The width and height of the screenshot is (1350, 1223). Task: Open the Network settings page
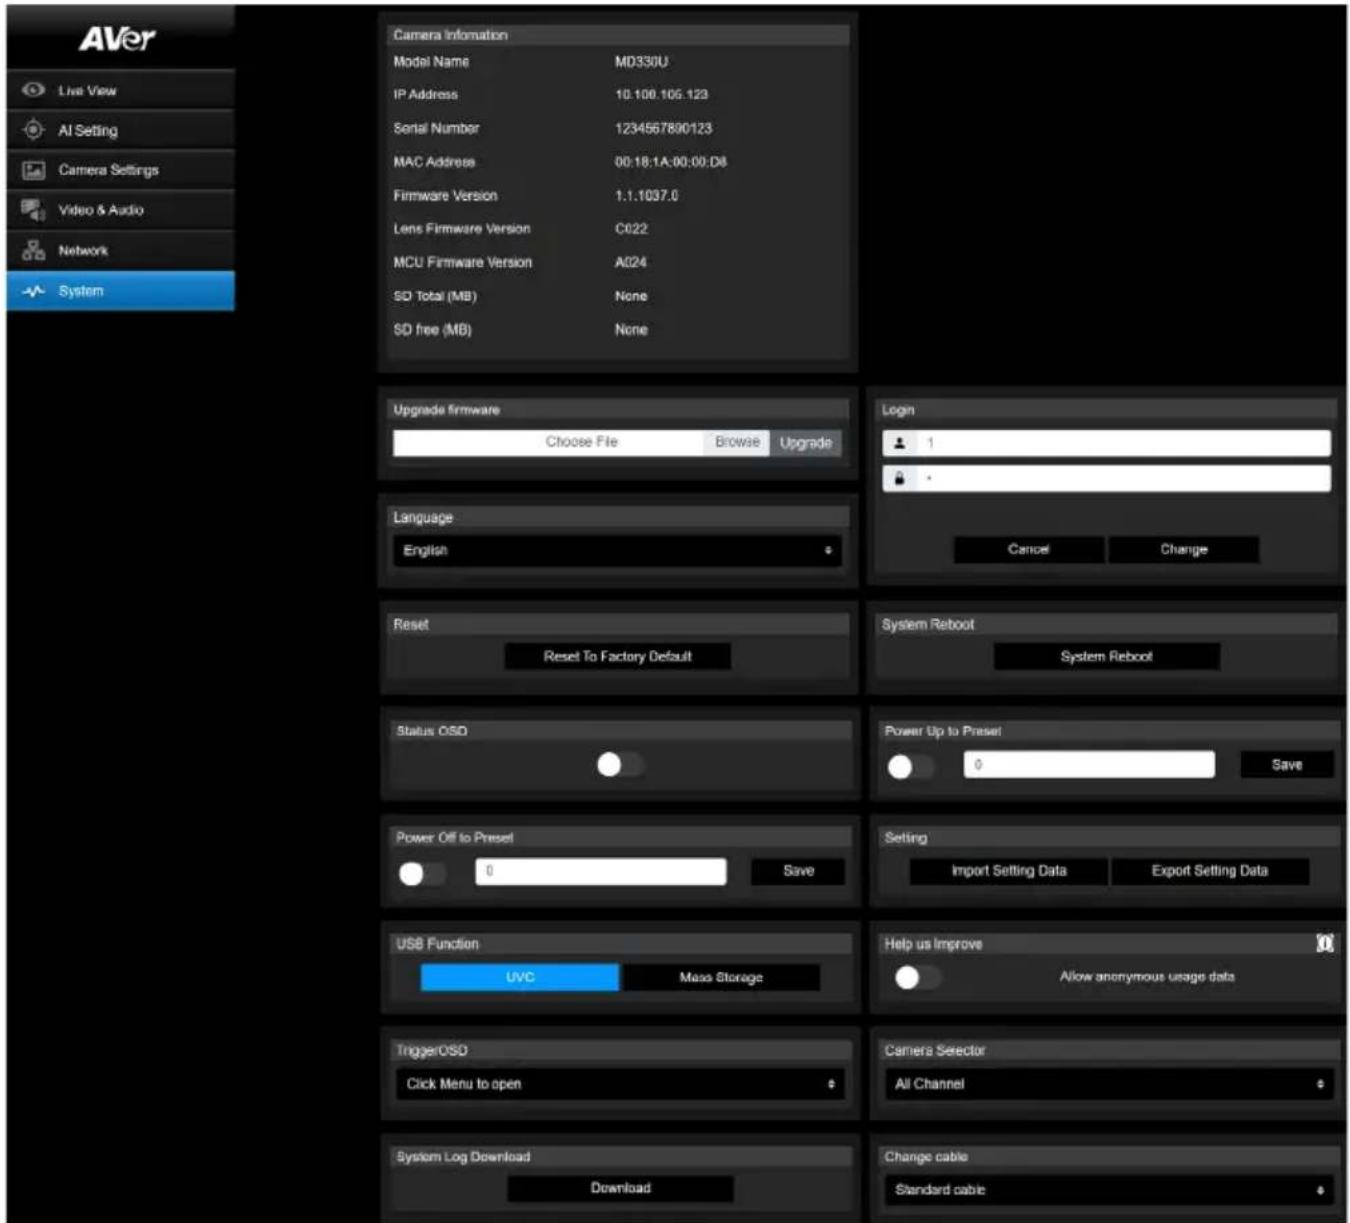point(121,250)
